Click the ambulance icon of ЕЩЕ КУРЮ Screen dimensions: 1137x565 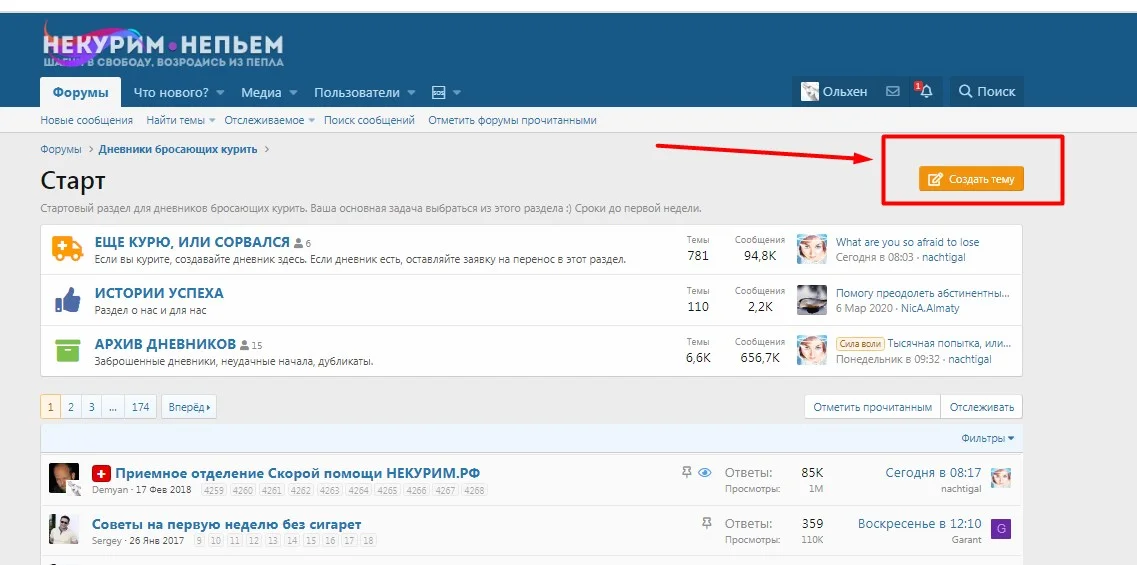[x=67, y=249]
